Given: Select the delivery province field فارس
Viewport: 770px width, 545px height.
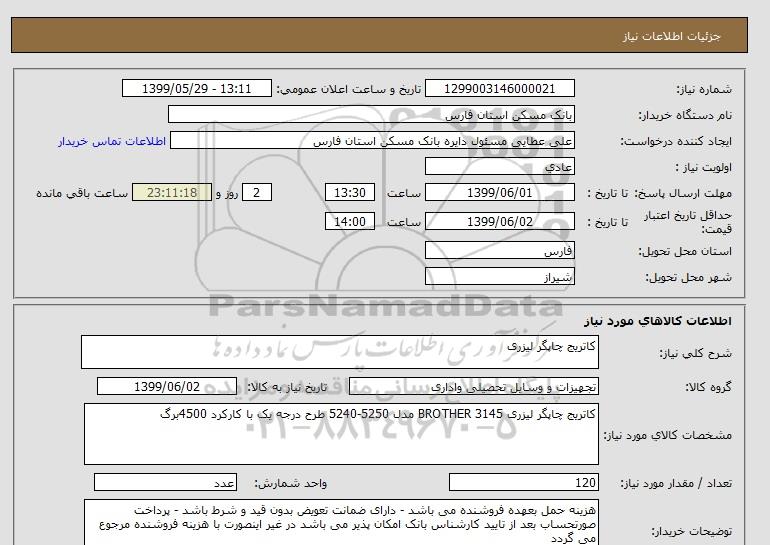Looking at the screenshot, I should pos(499,251).
